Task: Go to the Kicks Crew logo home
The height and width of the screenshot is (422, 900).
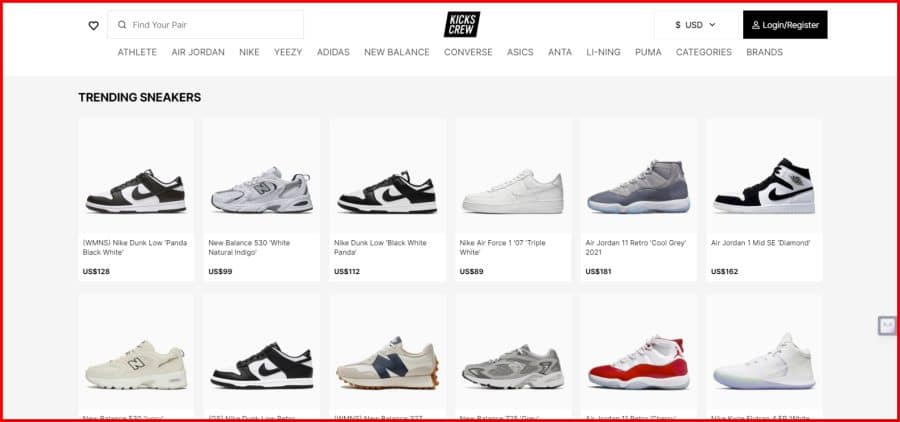Action: pyautogui.click(x=461, y=25)
